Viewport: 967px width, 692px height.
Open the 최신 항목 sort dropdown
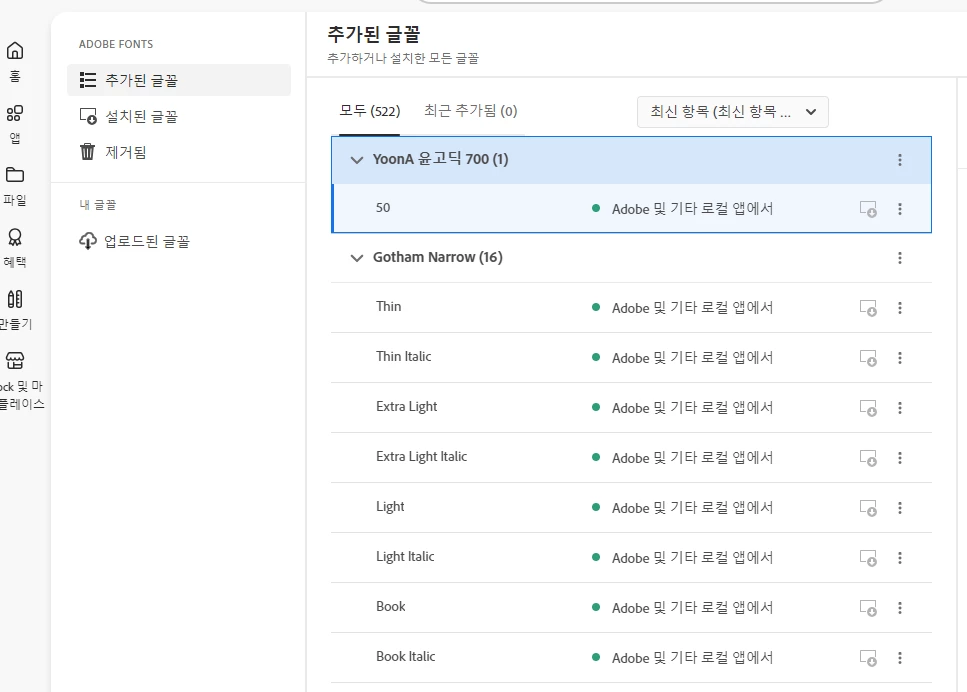733,112
